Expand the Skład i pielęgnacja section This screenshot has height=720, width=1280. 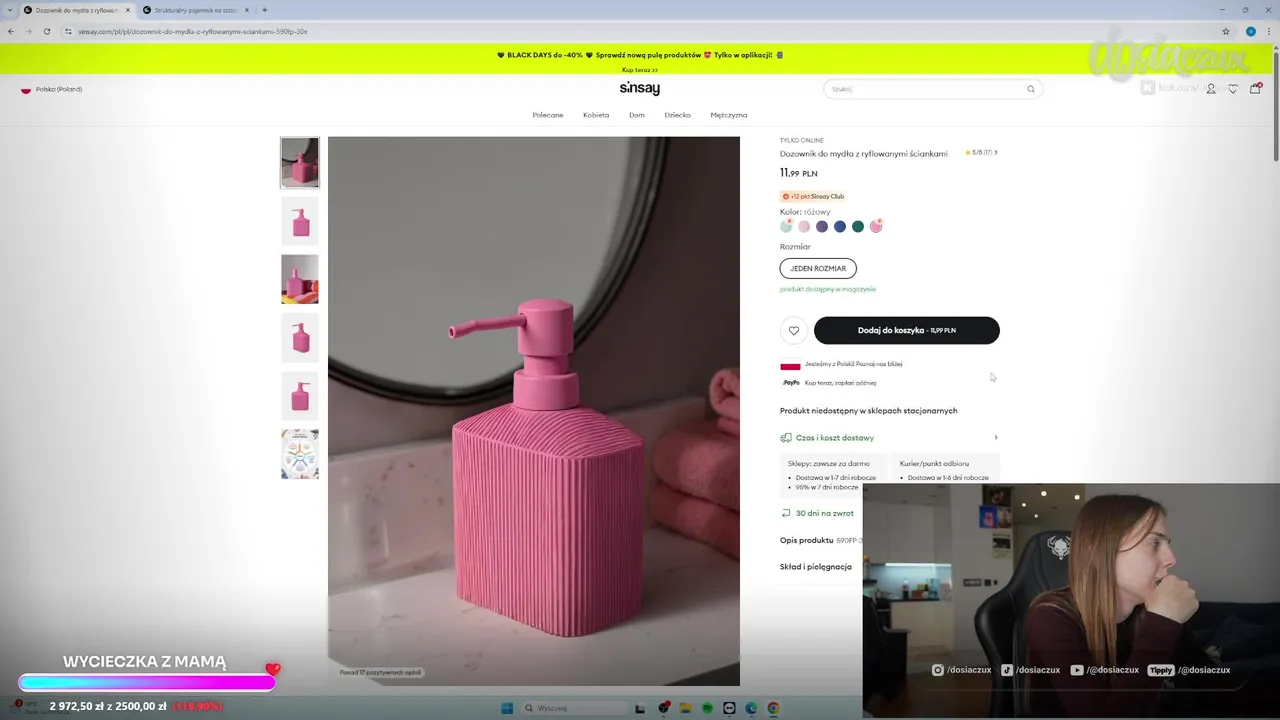point(816,567)
